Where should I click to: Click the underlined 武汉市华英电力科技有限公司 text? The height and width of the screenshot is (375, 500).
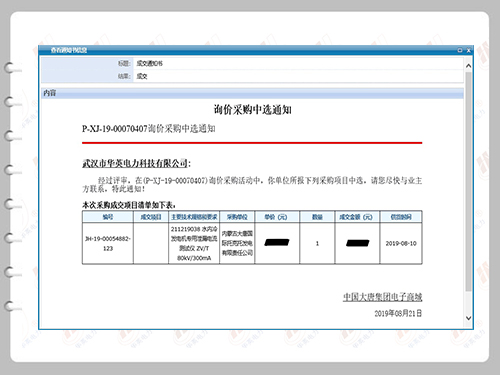[135, 163]
